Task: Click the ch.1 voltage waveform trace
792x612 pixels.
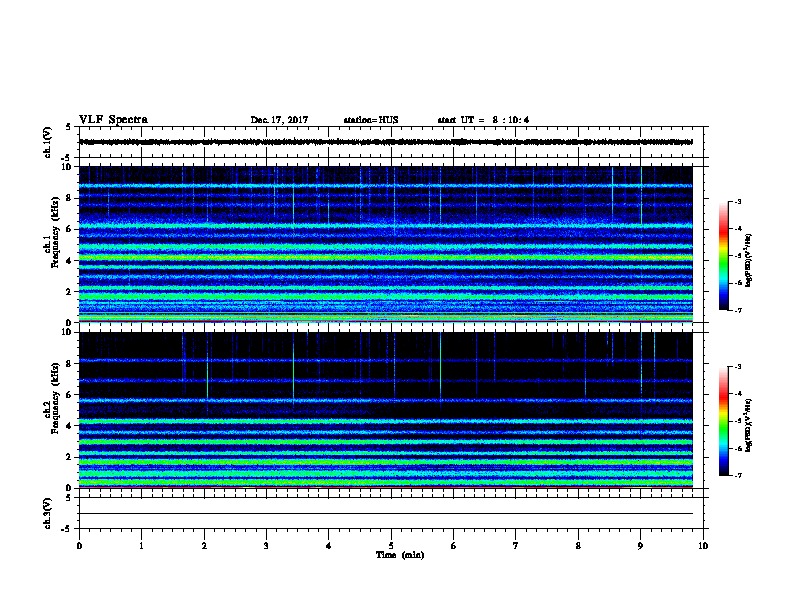Action: click(x=386, y=142)
